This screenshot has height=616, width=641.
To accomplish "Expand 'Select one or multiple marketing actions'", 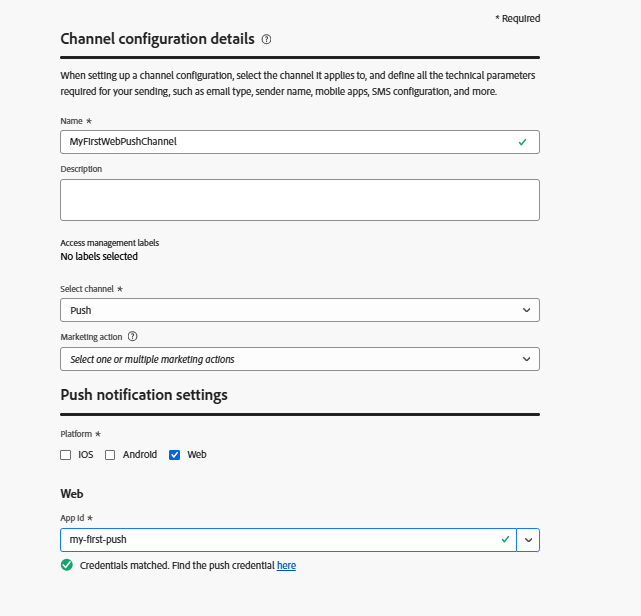I will tap(290, 359).
